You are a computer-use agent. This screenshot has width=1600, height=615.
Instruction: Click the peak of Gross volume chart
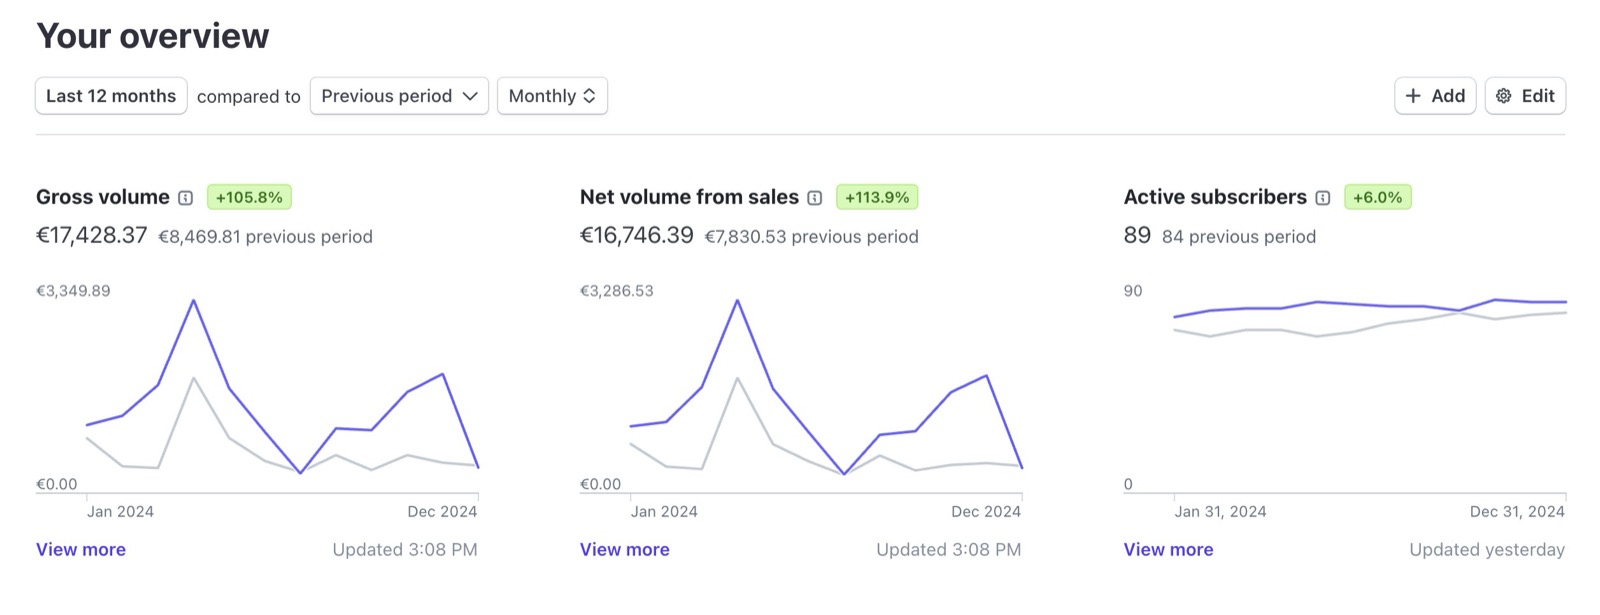(x=193, y=301)
